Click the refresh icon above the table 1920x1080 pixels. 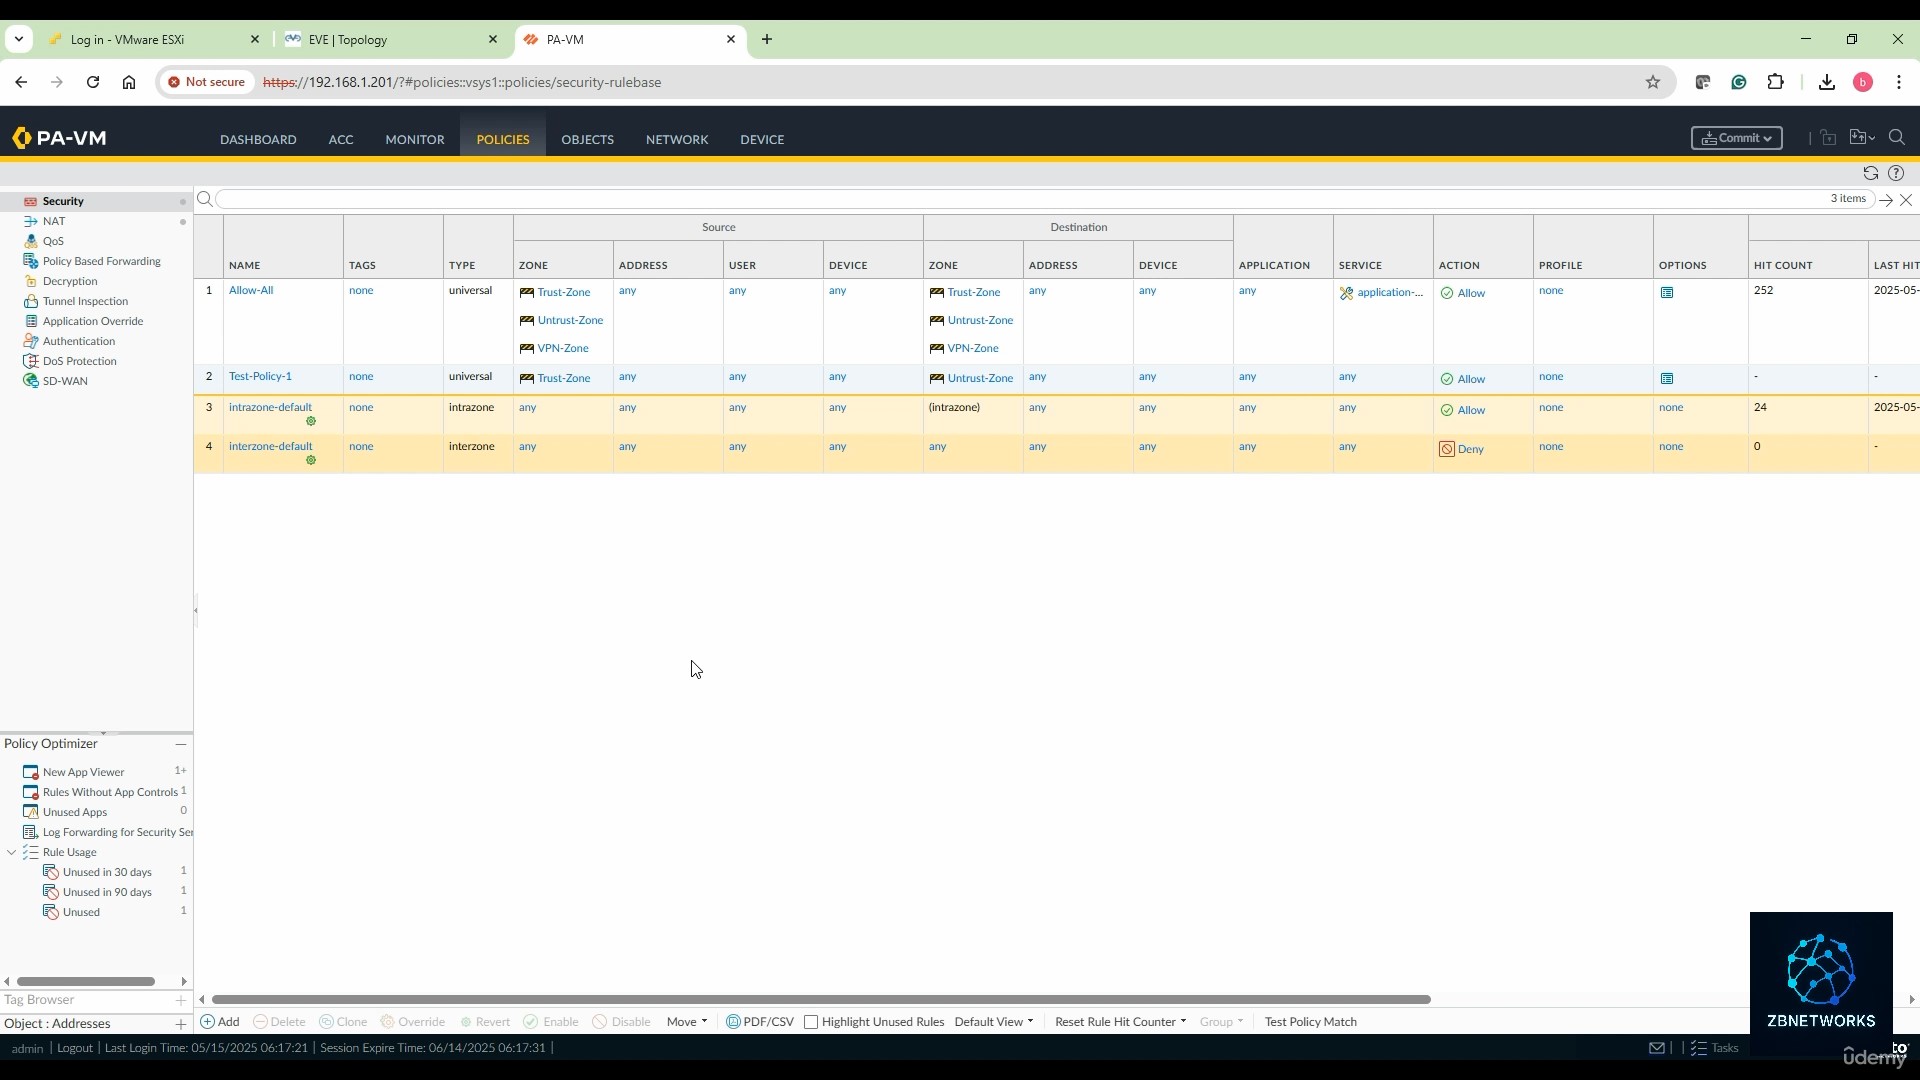pyautogui.click(x=1871, y=173)
